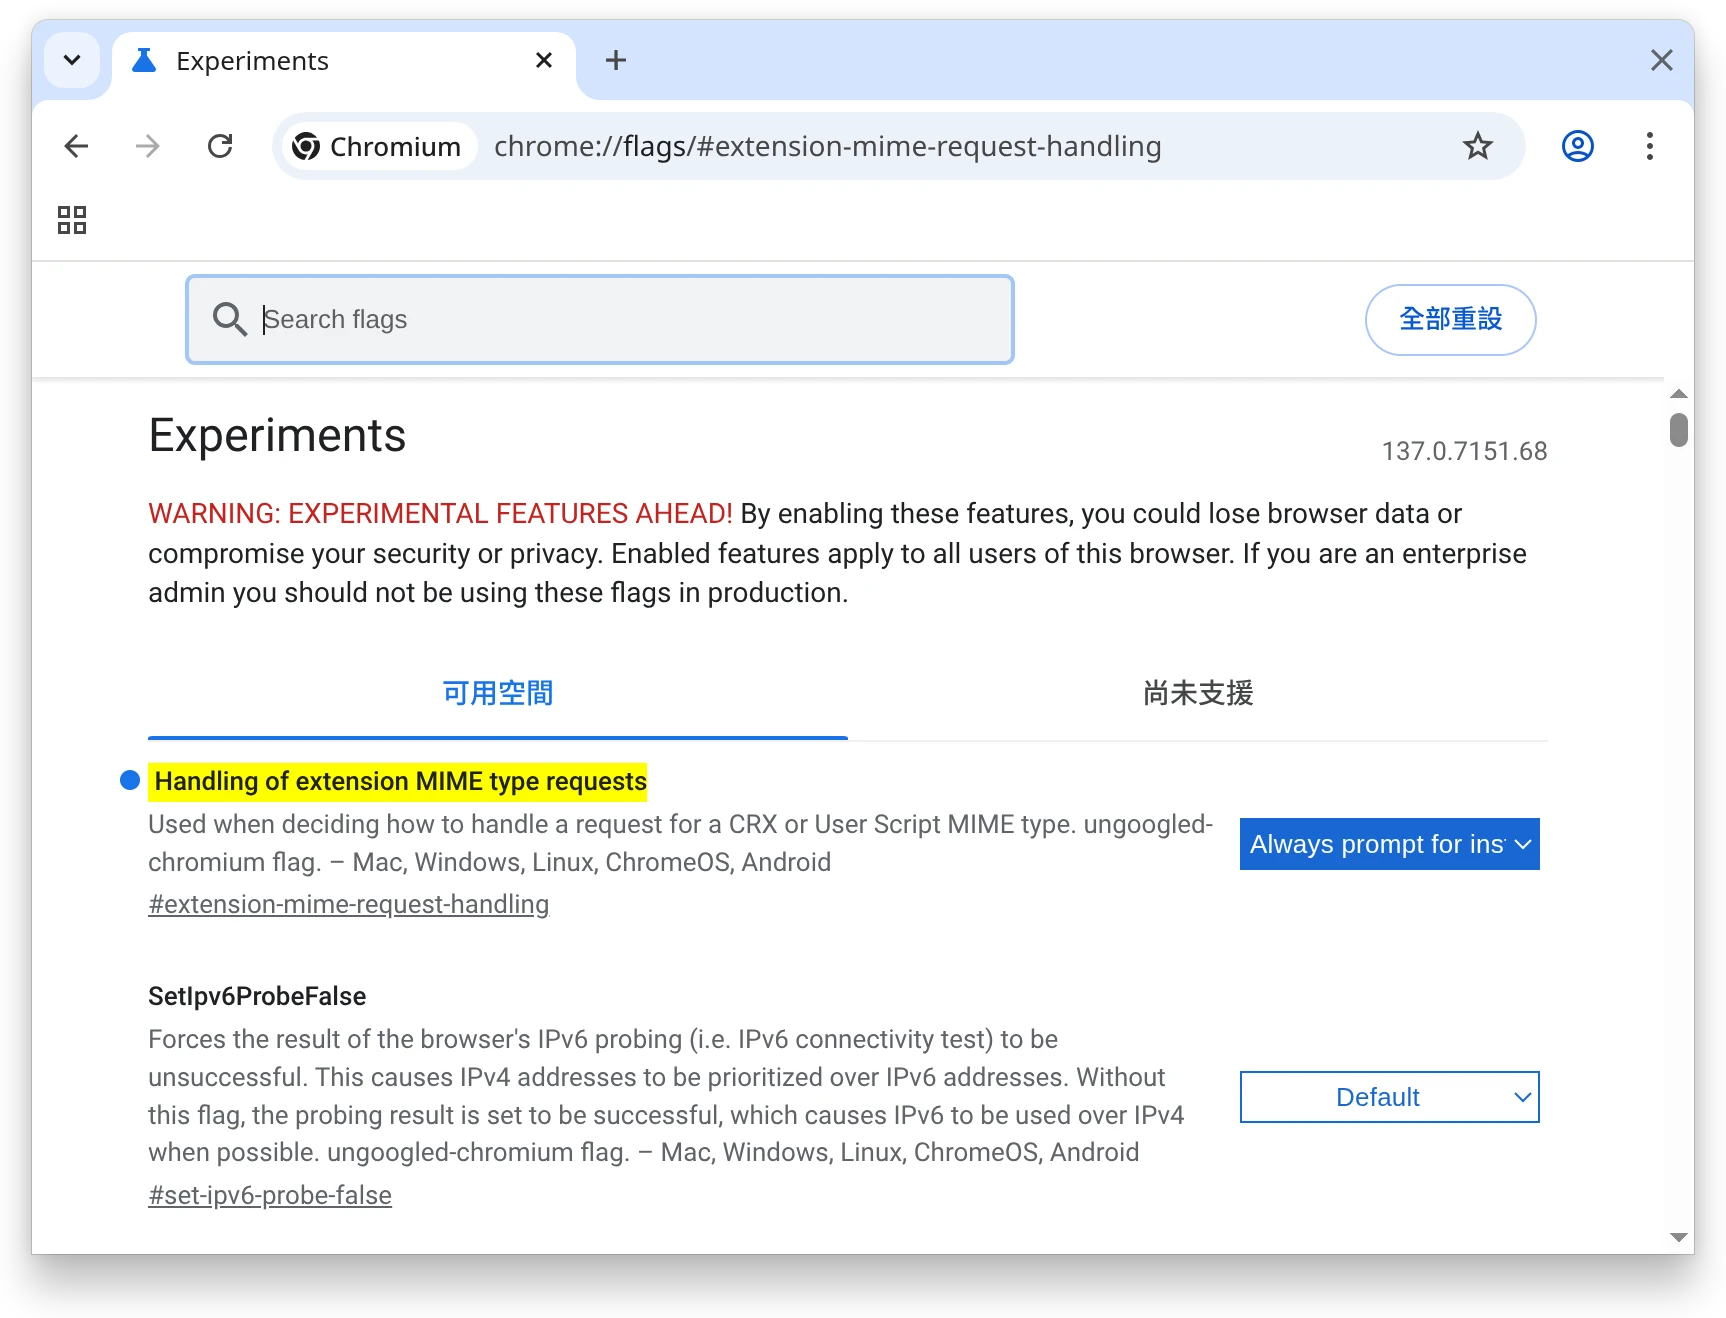Open the SetIpv6ProbeFalse Default dropdown
Screen dimensions: 1726x1318
[x=1388, y=1097]
